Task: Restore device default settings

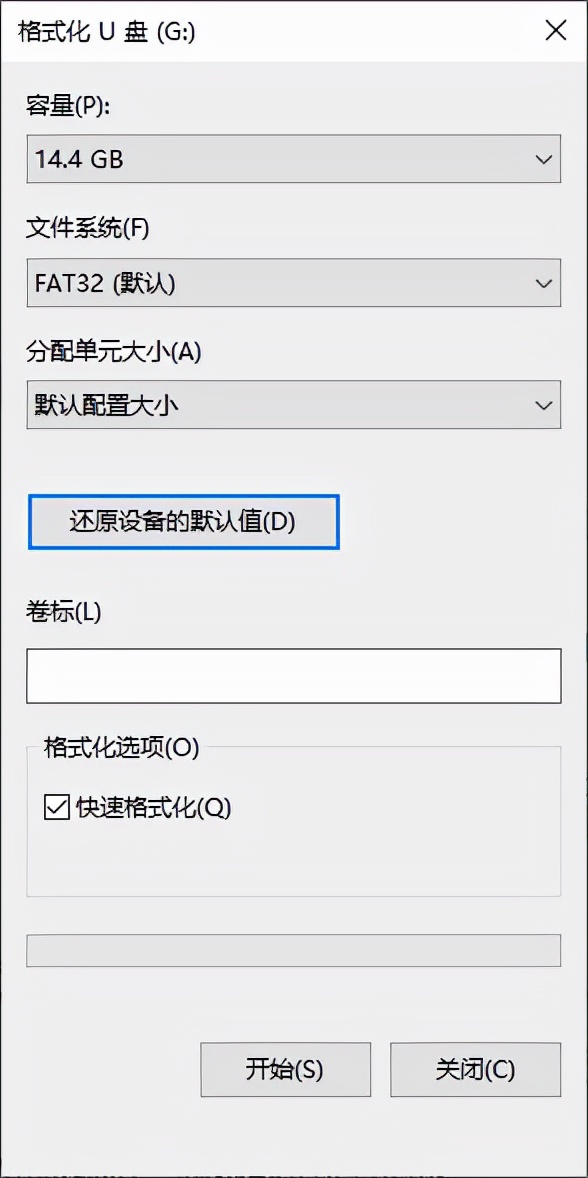Action: [183, 522]
